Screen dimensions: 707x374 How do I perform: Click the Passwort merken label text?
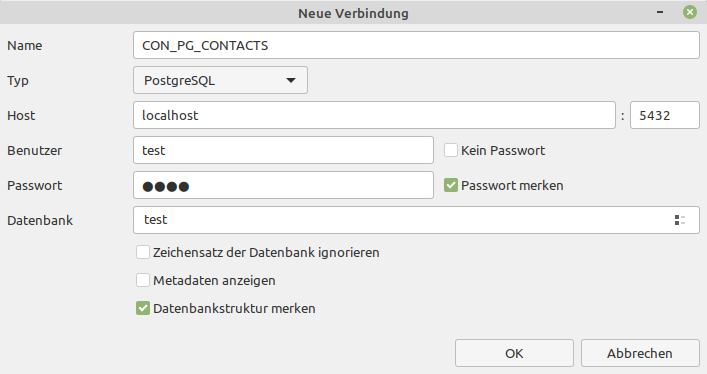[x=512, y=185]
